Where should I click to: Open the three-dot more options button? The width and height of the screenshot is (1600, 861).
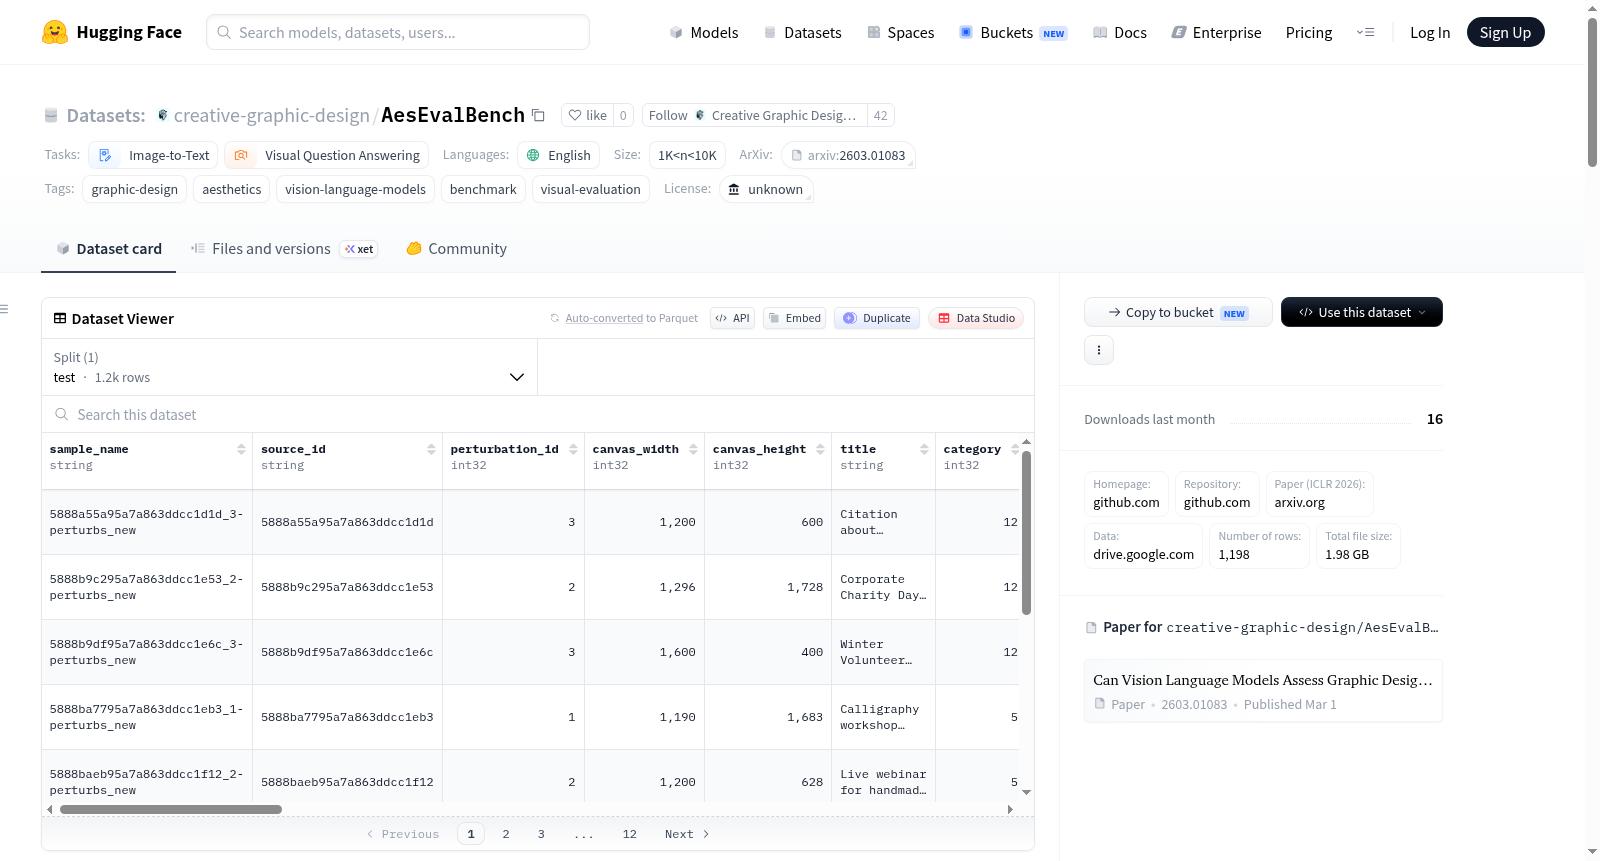pyautogui.click(x=1099, y=350)
